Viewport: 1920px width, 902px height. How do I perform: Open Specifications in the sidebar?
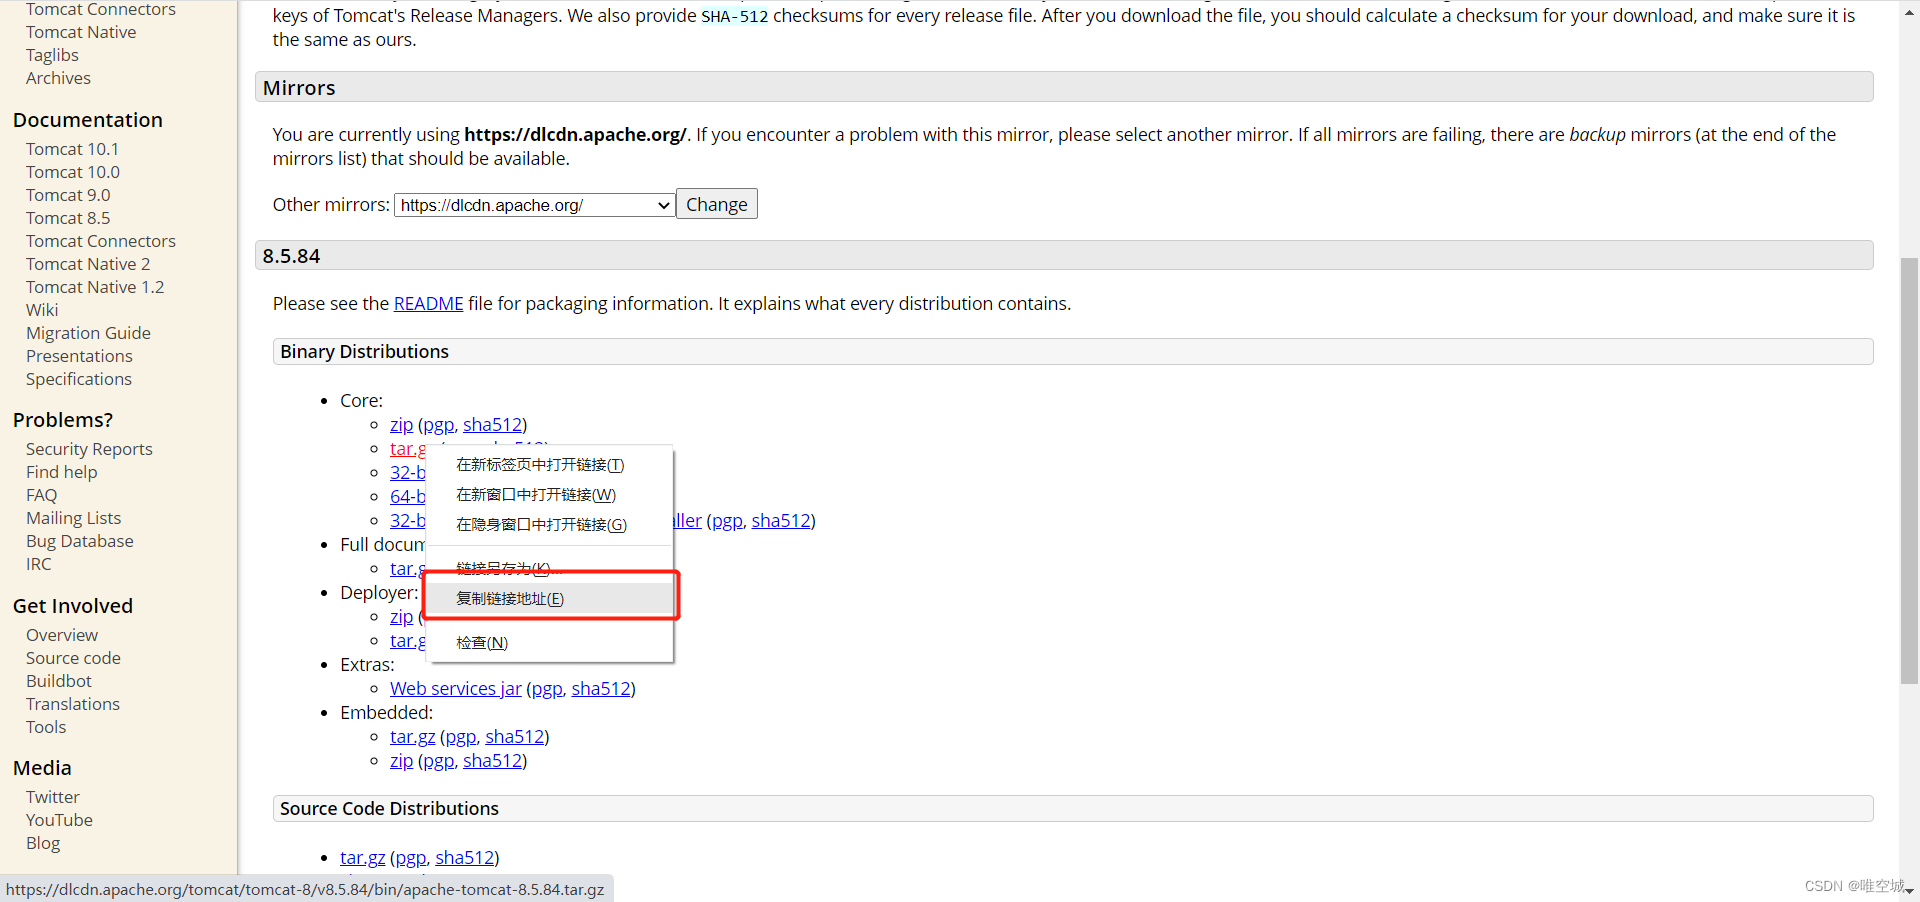79,379
